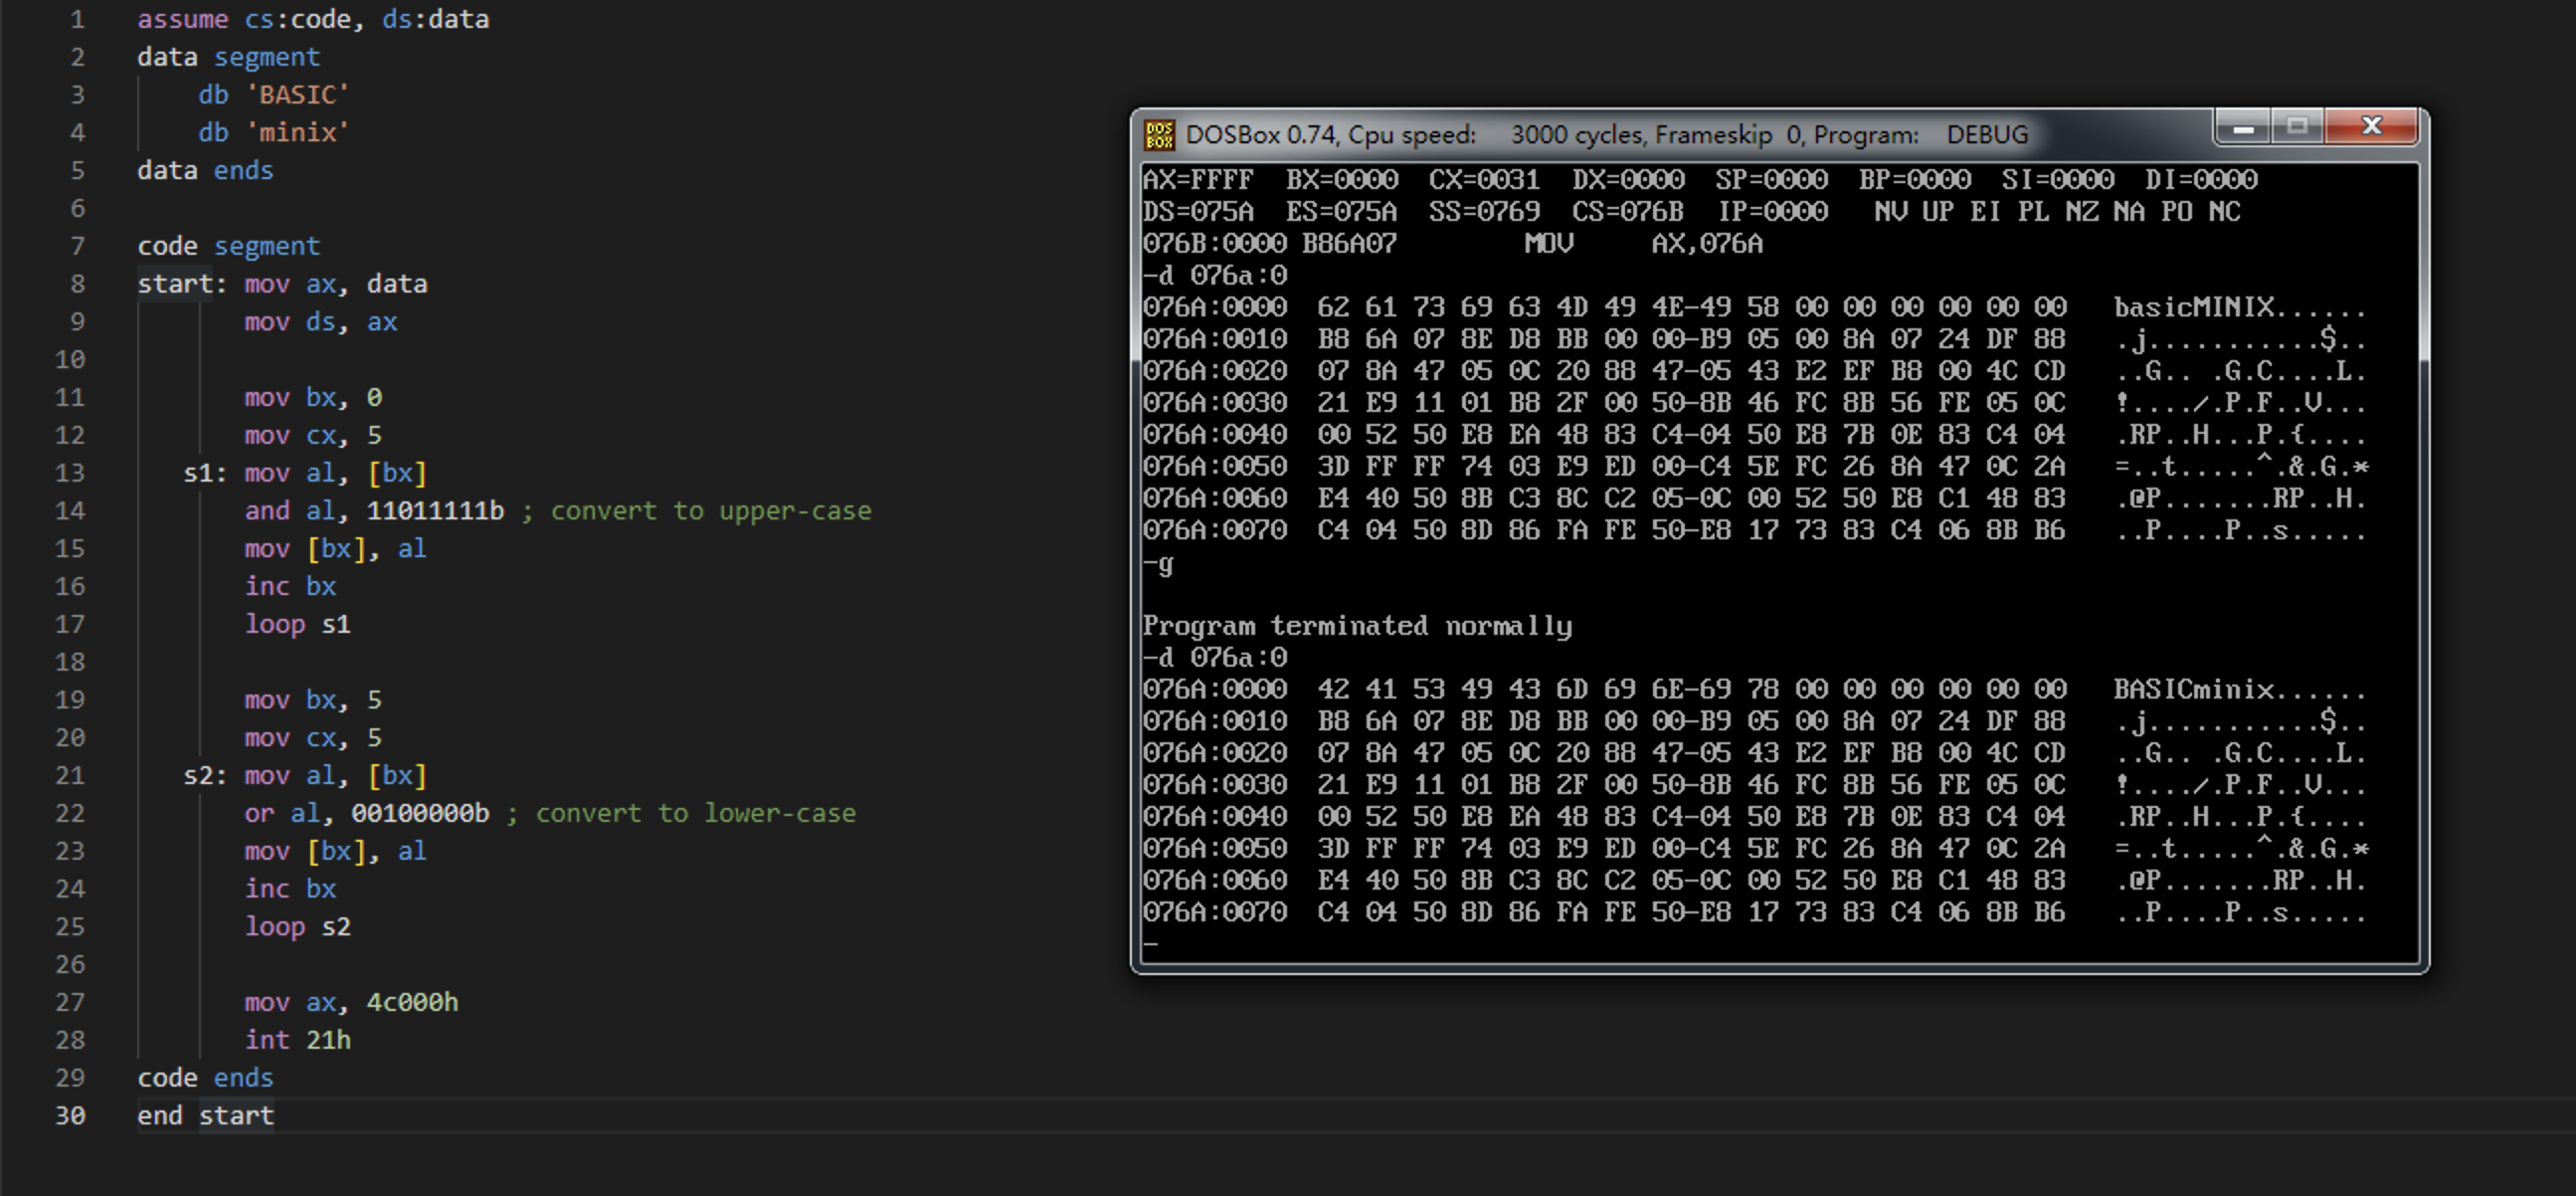Click the 11011111b mask value

tap(435, 511)
